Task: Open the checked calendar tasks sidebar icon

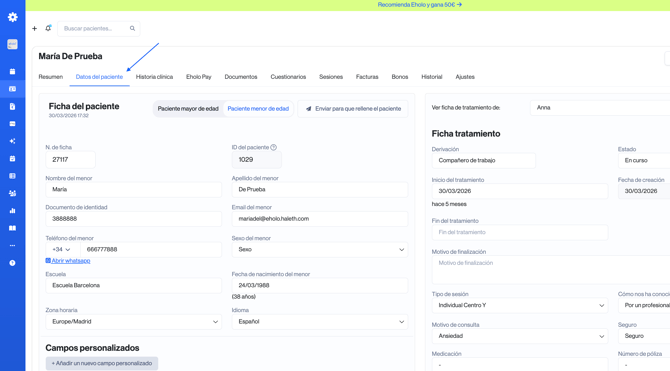Action: (x=12, y=159)
